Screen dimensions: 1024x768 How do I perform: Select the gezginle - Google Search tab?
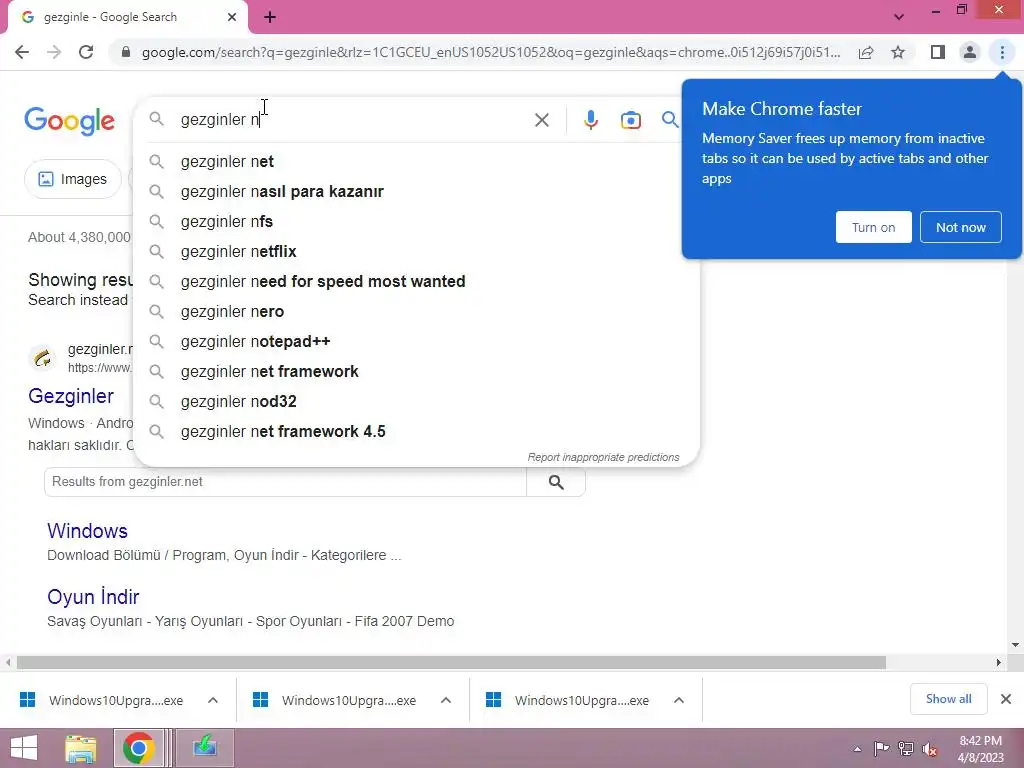(127, 17)
